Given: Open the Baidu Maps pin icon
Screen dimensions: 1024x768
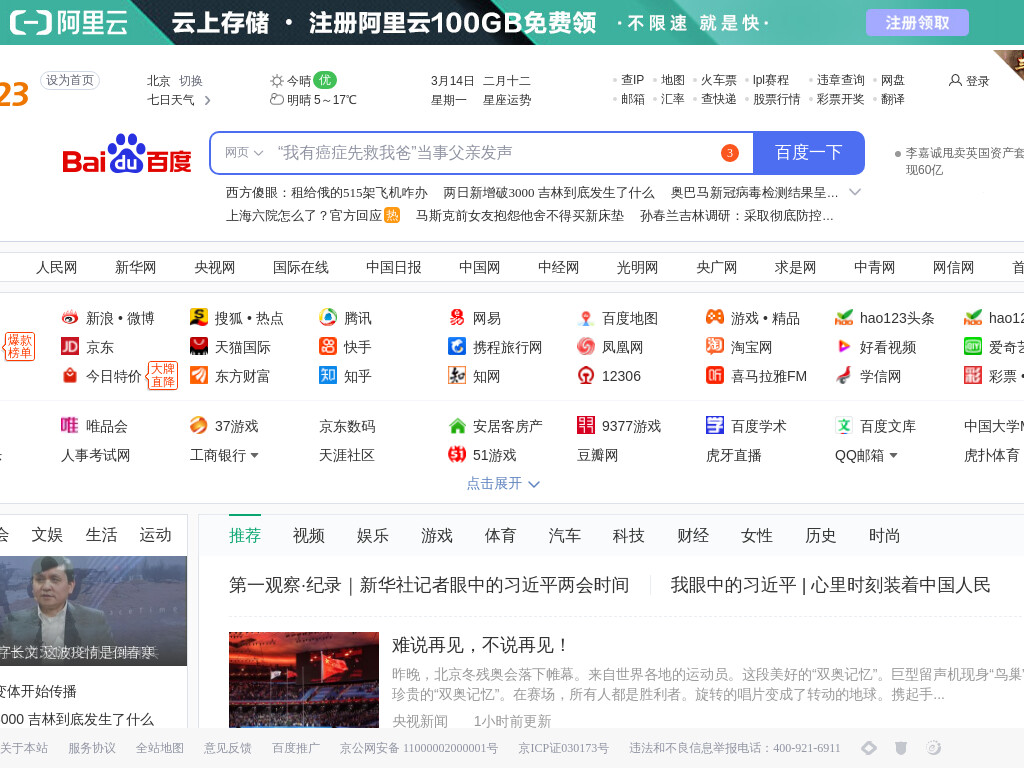Looking at the screenshot, I should pyautogui.click(x=586, y=318).
